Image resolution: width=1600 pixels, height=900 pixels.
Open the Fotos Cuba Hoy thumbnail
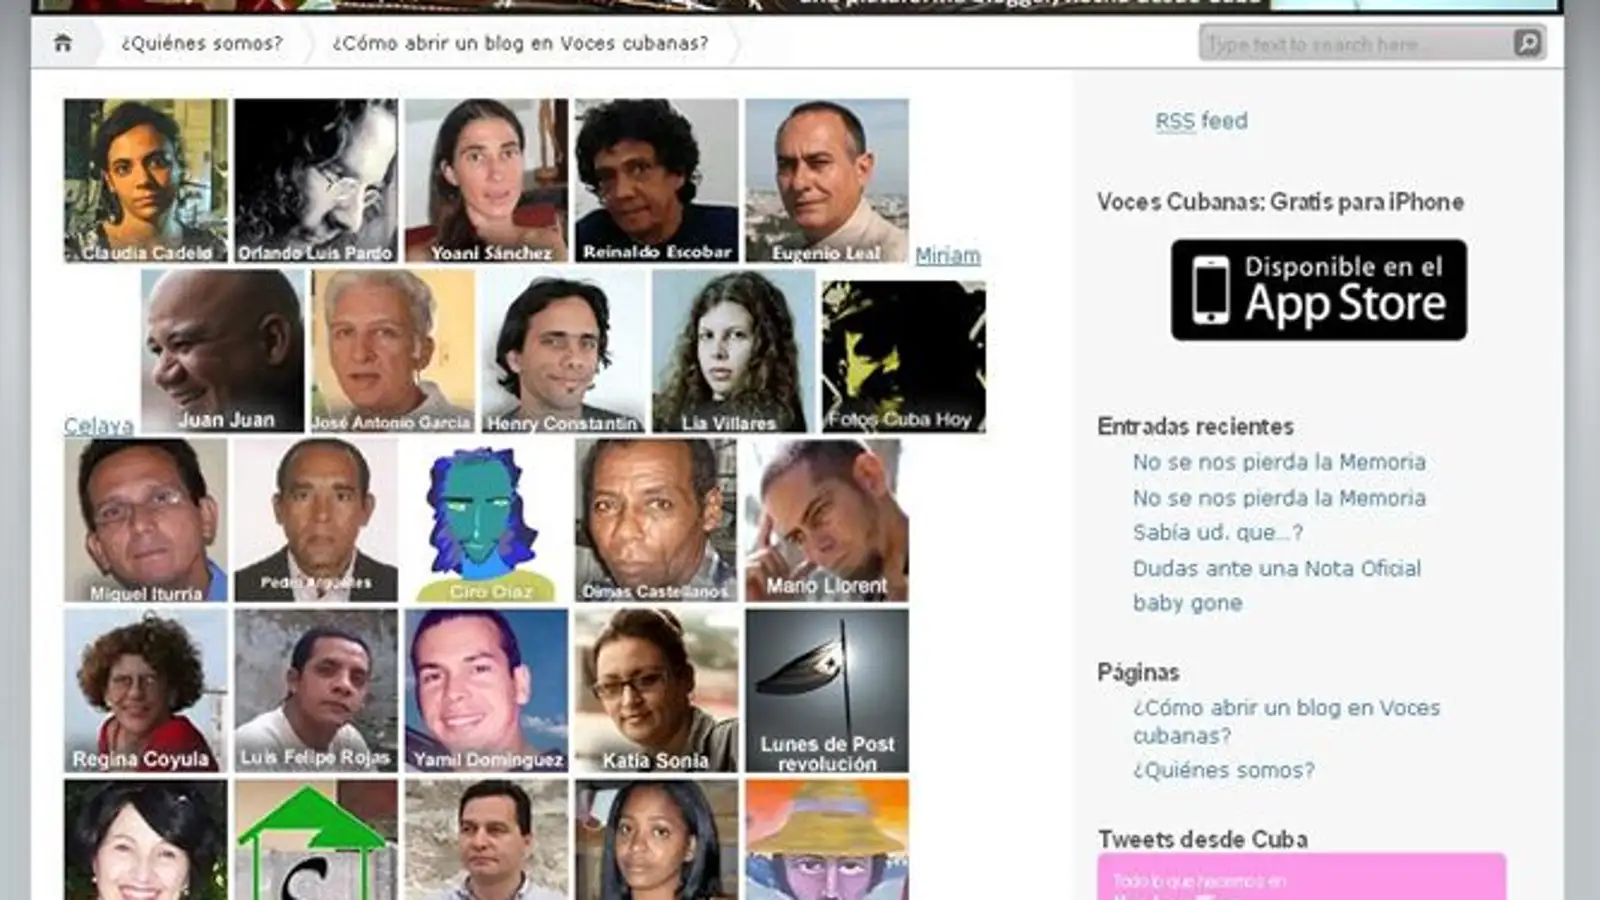click(904, 356)
